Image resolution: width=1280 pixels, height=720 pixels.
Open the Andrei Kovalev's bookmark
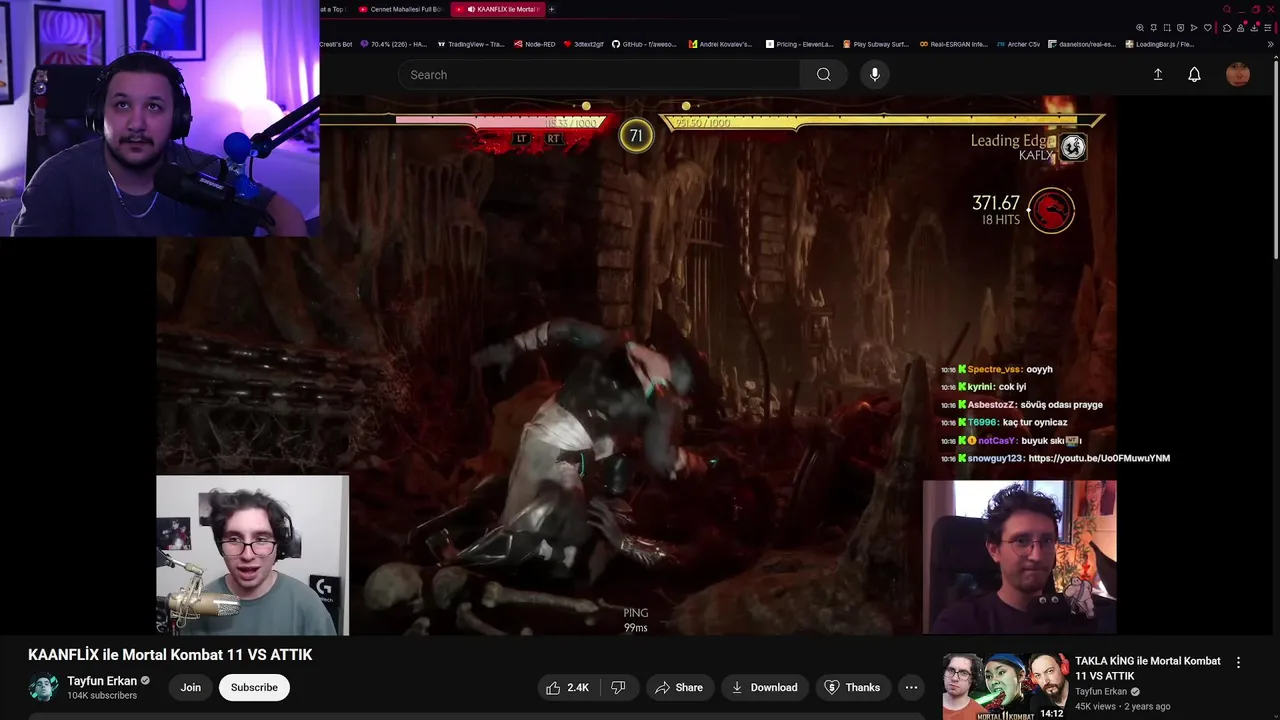720,44
